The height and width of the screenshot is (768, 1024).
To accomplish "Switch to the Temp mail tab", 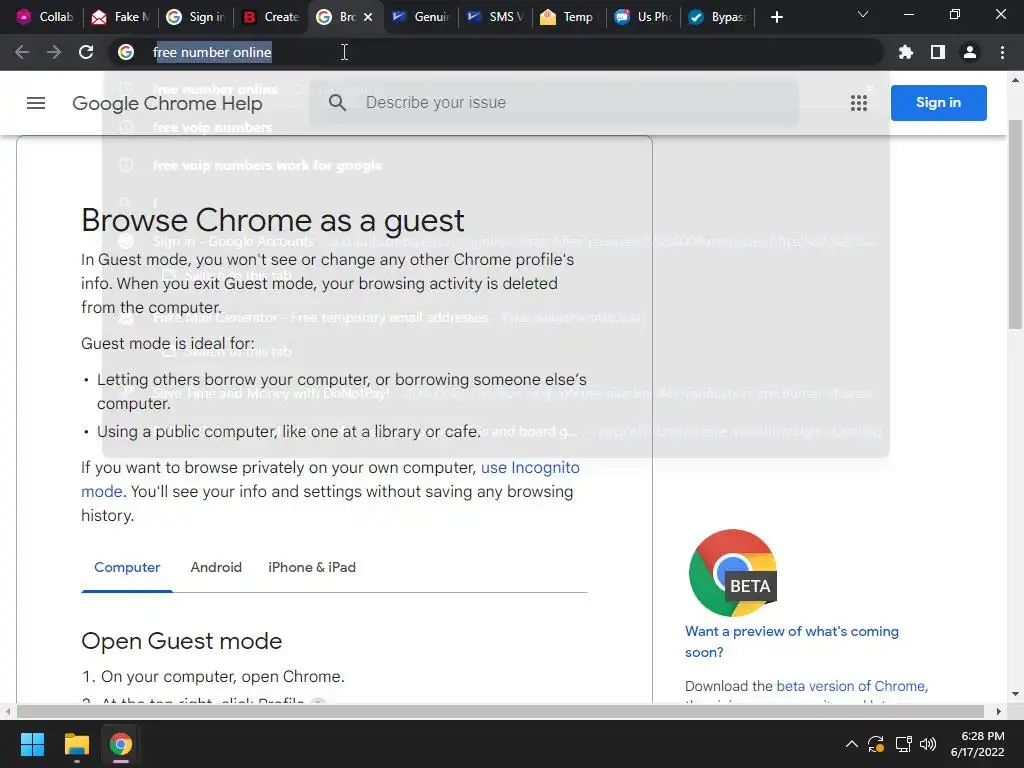I will 567,17.
